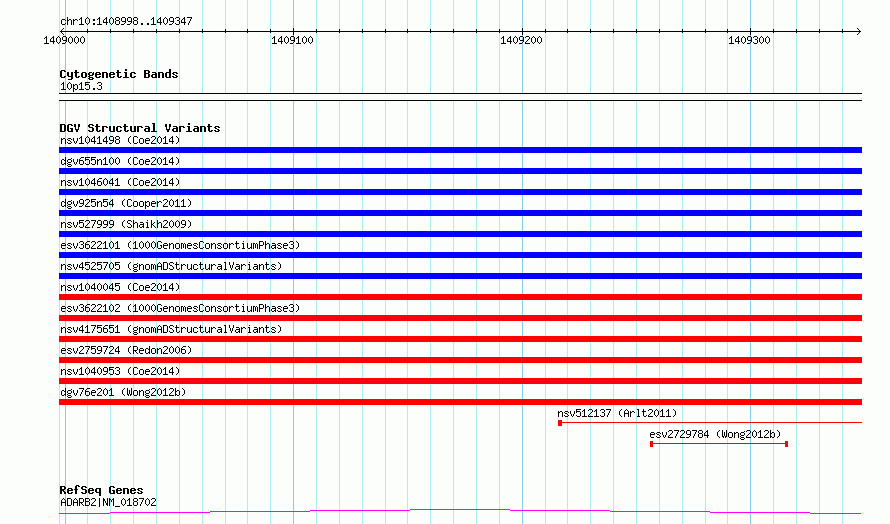Click the 1409200 ruler position
This screenshot has height=524, width=890.
(x=521, y=40)
